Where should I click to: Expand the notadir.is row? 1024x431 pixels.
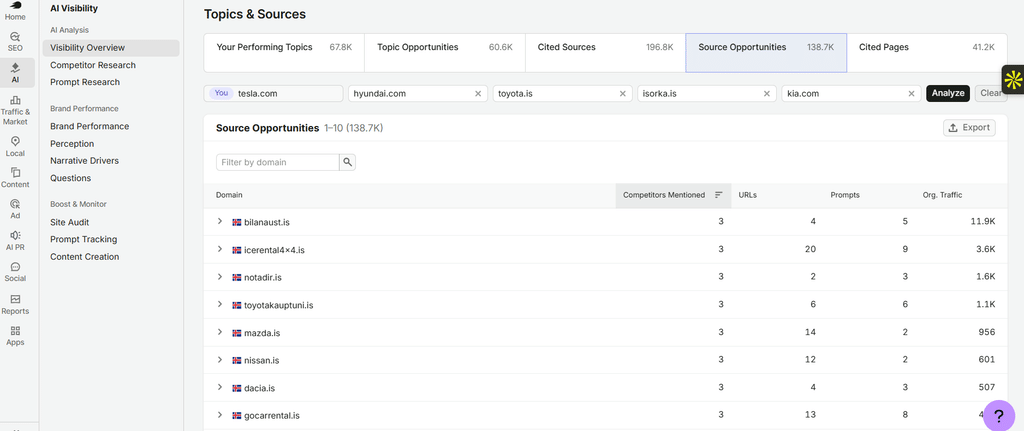[220, 277]
